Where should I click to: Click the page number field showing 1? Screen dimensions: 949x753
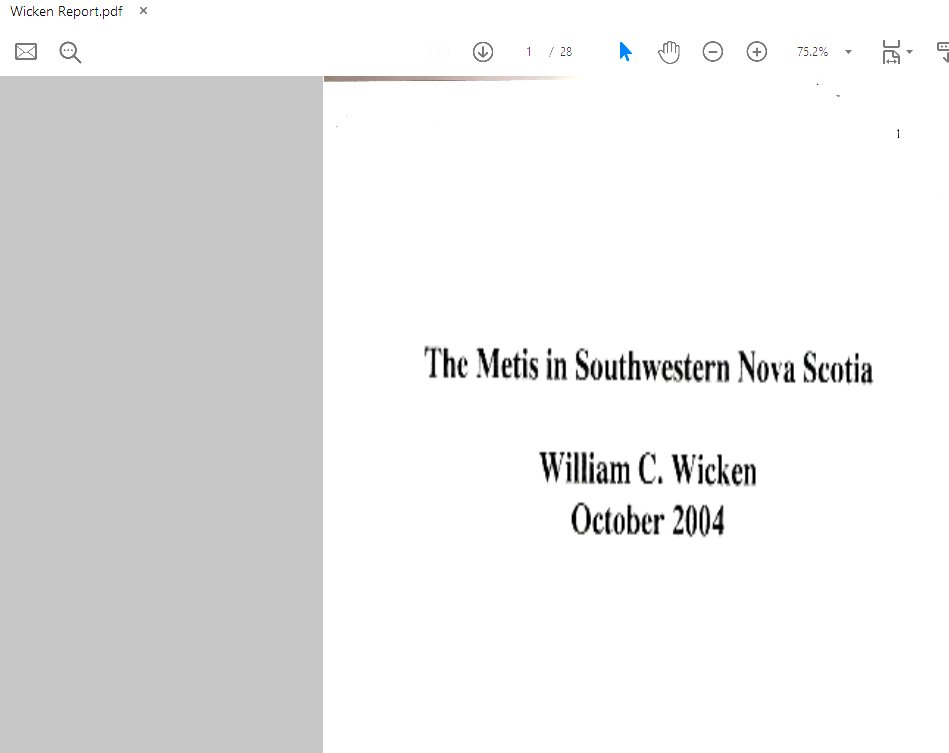point(528,52)
